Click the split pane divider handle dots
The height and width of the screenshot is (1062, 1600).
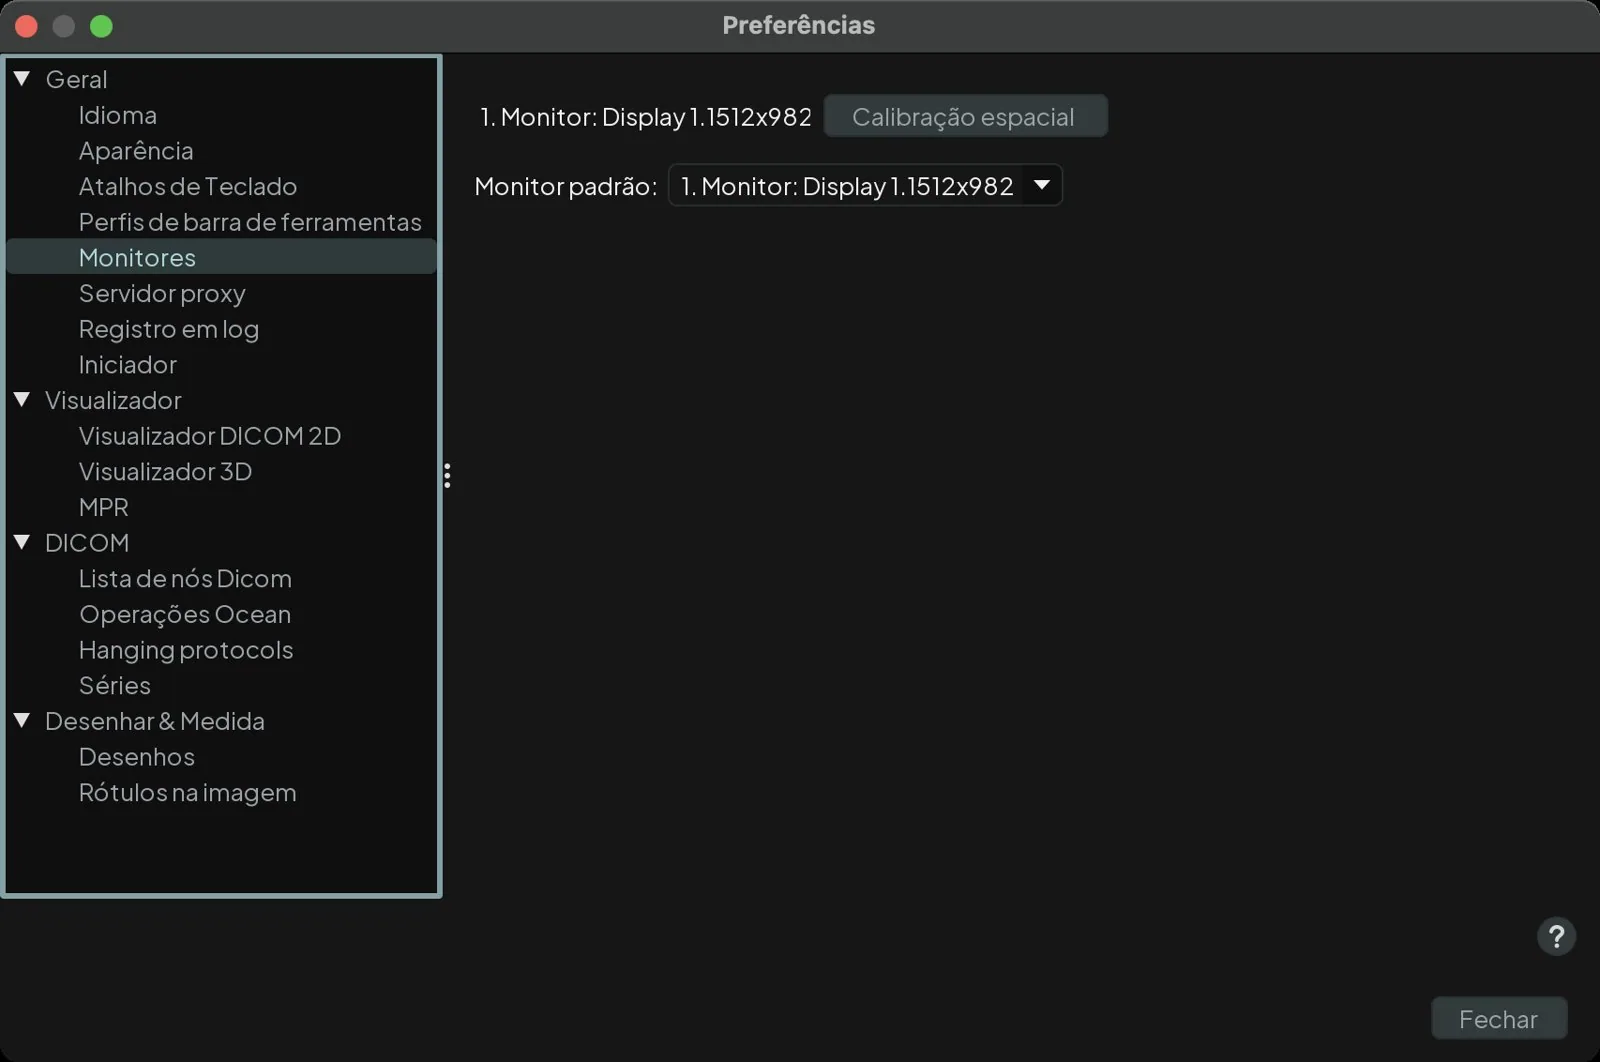[x=447, y=476]
